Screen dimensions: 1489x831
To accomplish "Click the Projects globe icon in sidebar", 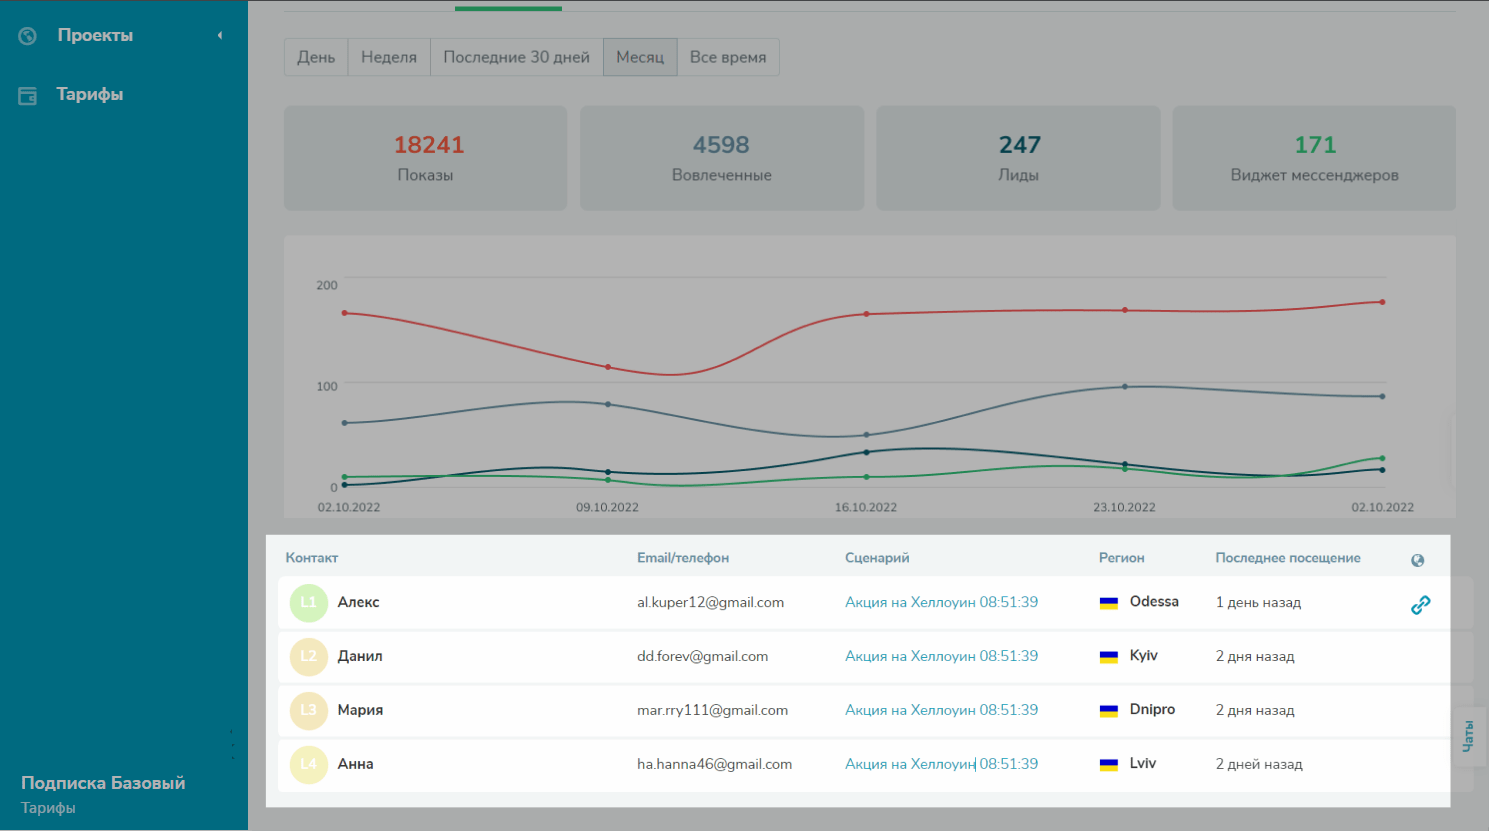I will click(28, 36).
